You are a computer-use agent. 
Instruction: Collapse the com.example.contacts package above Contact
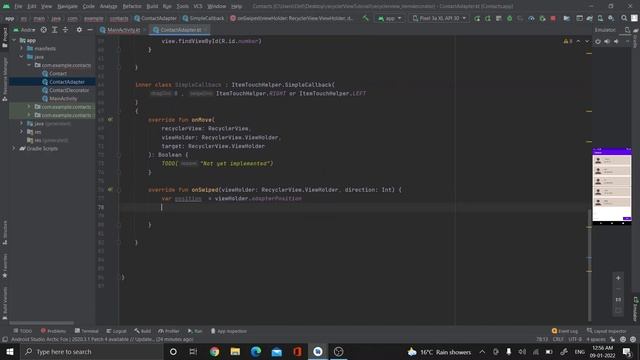[29, 65]
